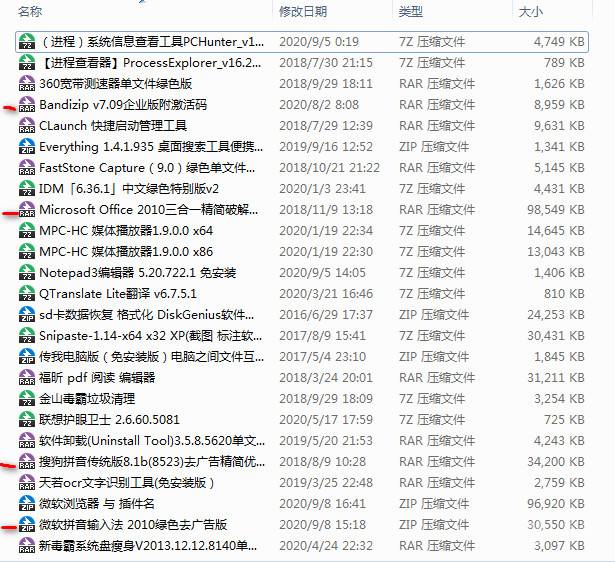The image size is (615, 562).
Task: Select file name FastStone Capture（9.0）绿色单文件
Action: click(x=147, y=168)
